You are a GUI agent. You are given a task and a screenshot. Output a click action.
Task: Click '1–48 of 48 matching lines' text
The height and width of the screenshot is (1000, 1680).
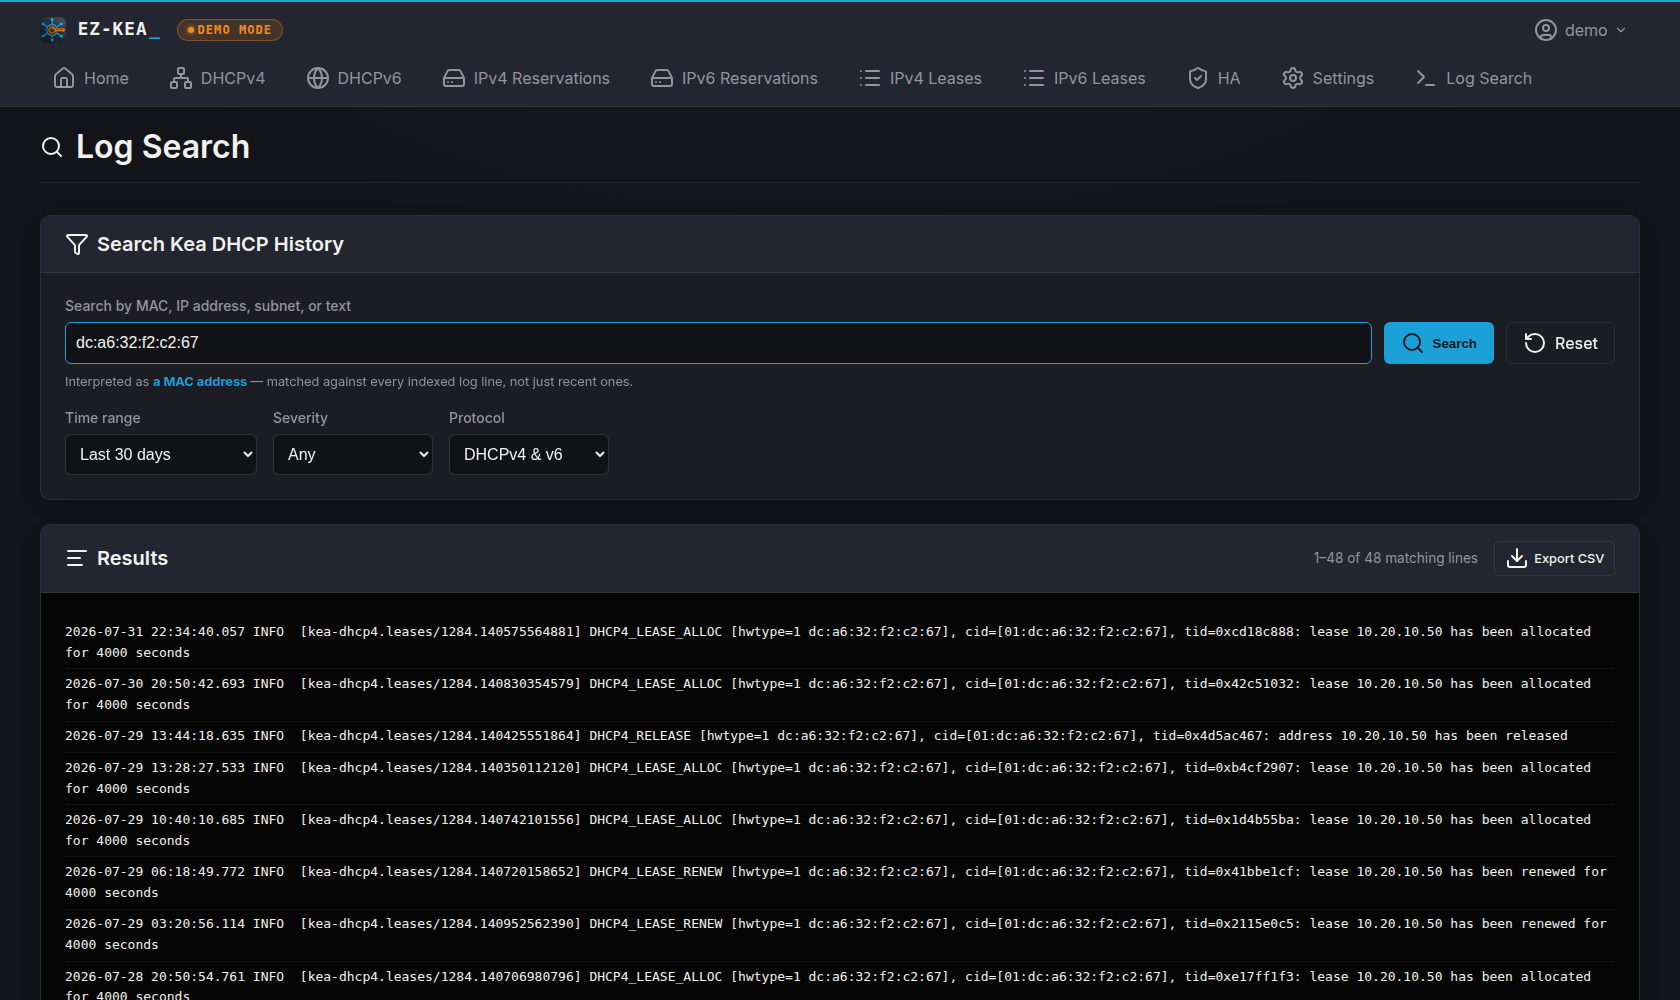pyautogui.click(x=1396, y=558)
